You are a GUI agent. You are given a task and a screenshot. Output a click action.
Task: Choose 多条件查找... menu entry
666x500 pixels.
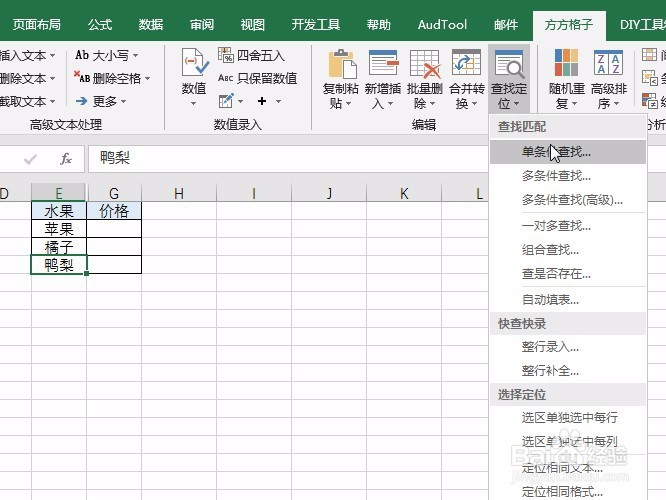(x=568, y=176)
